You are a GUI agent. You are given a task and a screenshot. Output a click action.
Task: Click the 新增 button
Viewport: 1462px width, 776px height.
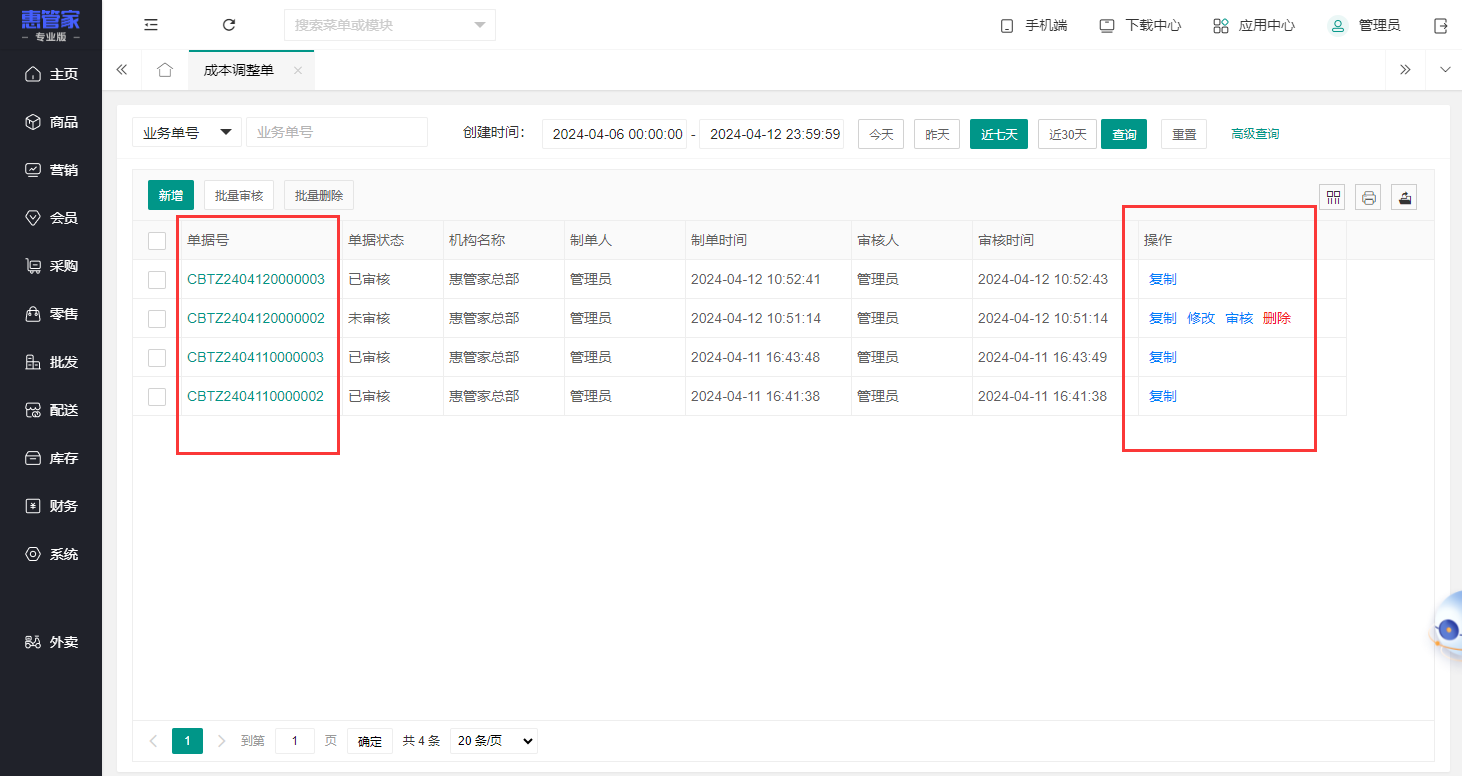(x=171, y=195)
